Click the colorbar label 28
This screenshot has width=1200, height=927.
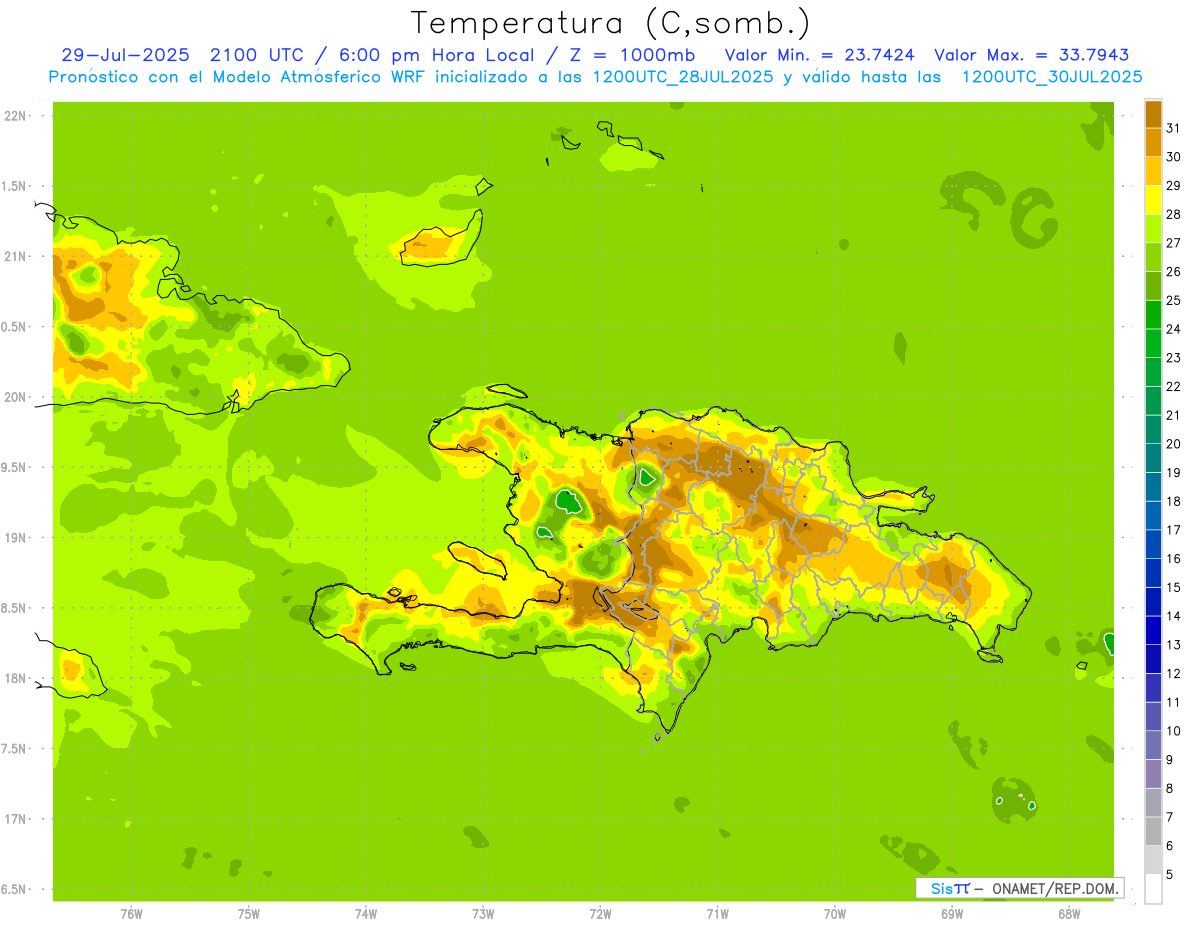[1173, 214]
